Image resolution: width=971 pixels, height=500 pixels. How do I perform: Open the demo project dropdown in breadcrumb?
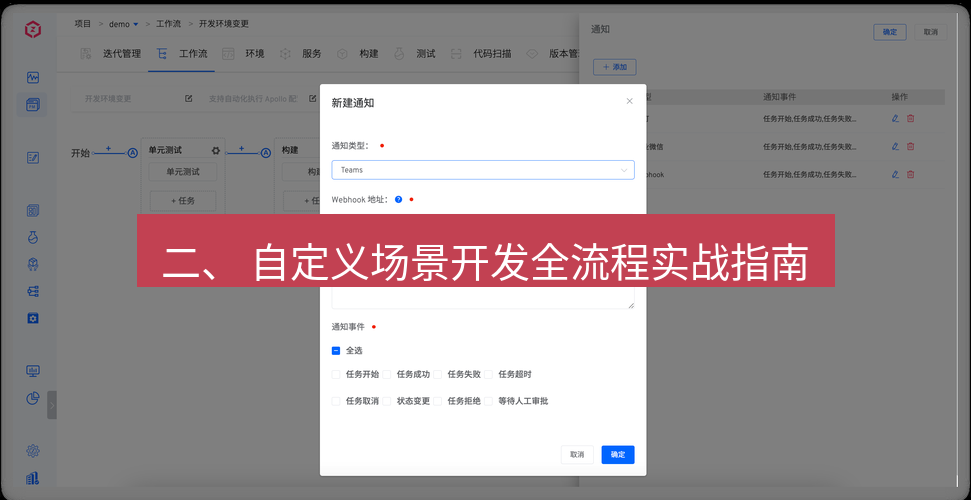pos(123,24)
